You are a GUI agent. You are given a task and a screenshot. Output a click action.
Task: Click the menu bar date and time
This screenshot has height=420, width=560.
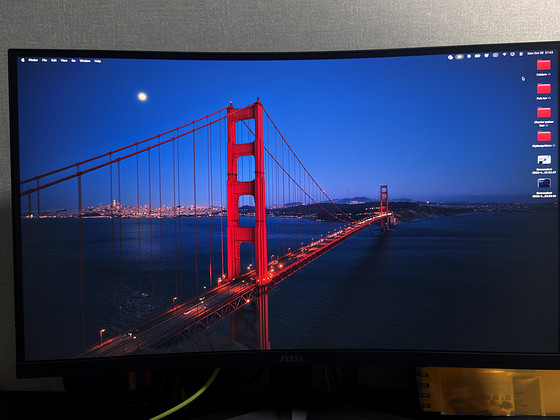(x=540, y=53)
